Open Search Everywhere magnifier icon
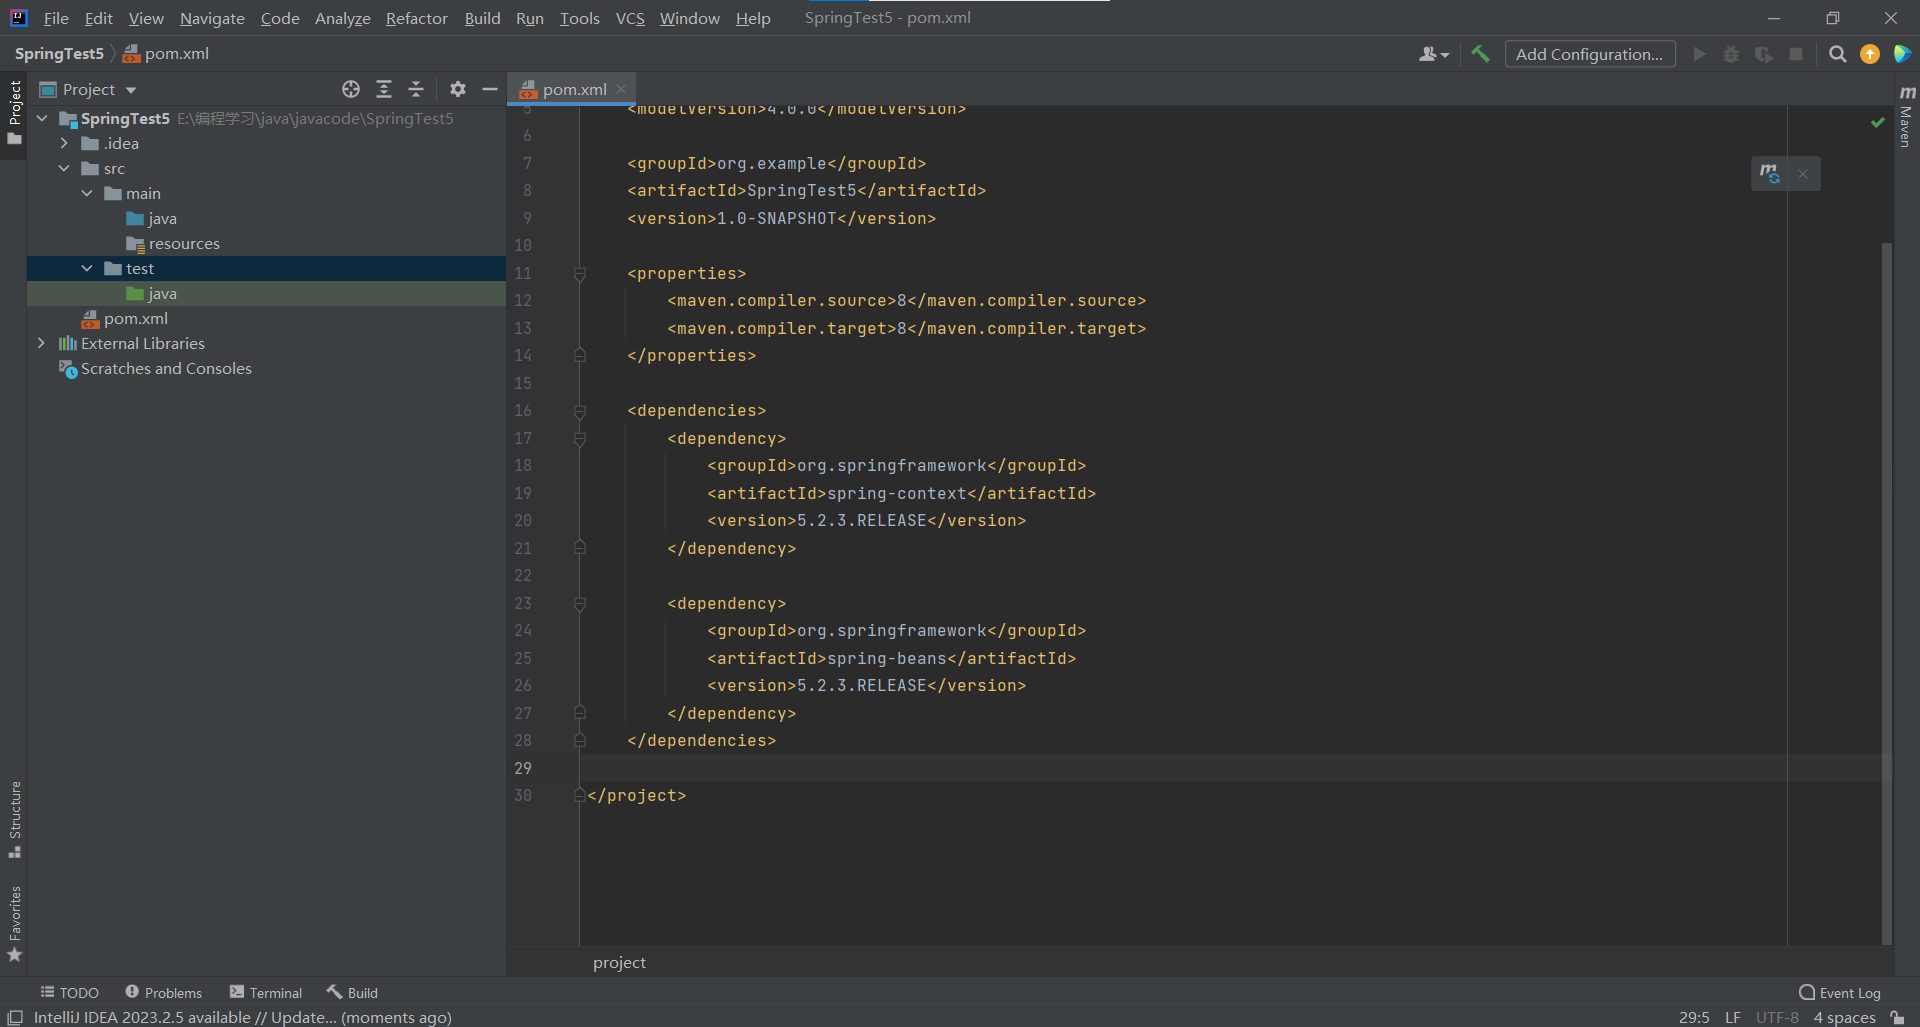 pos(1837,54)
